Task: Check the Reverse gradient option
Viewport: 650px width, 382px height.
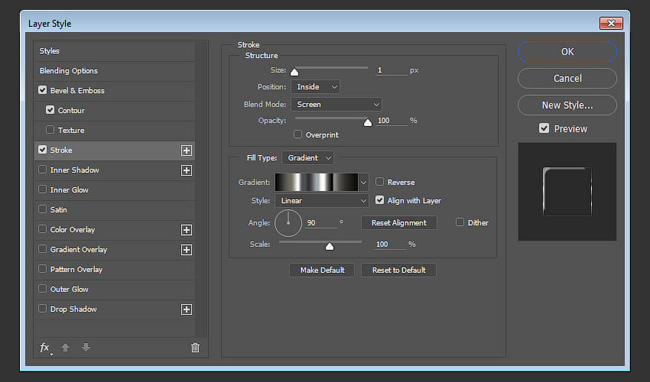Action: click(379, 182)
